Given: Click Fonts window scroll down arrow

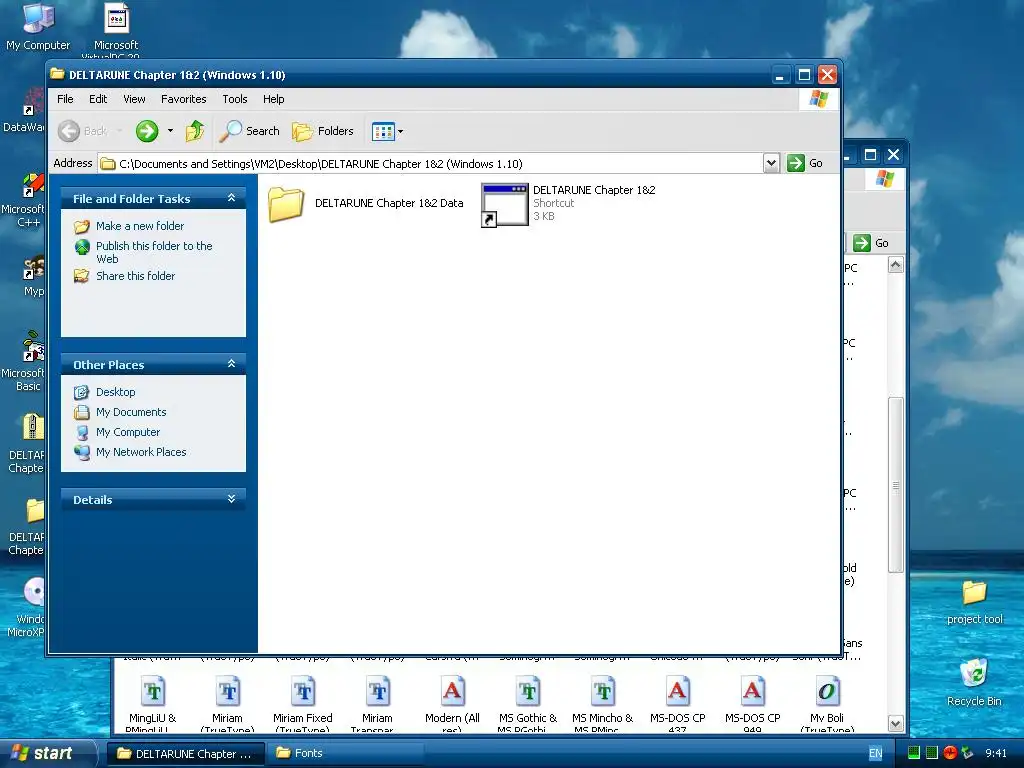Looking at the screenshot, I should (x=895, y=723).
